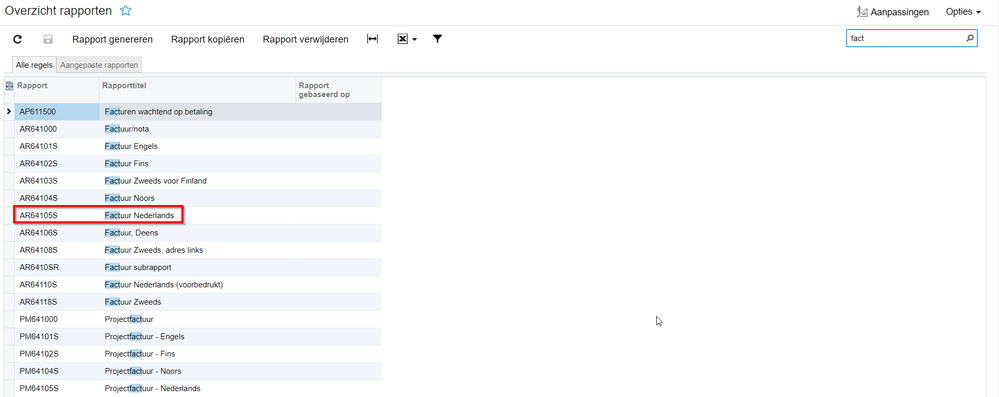Image resolution: width=999 pixels, height=397 pixels.
Task: Click Rapport kopiëren
Action: click(208, 40)
